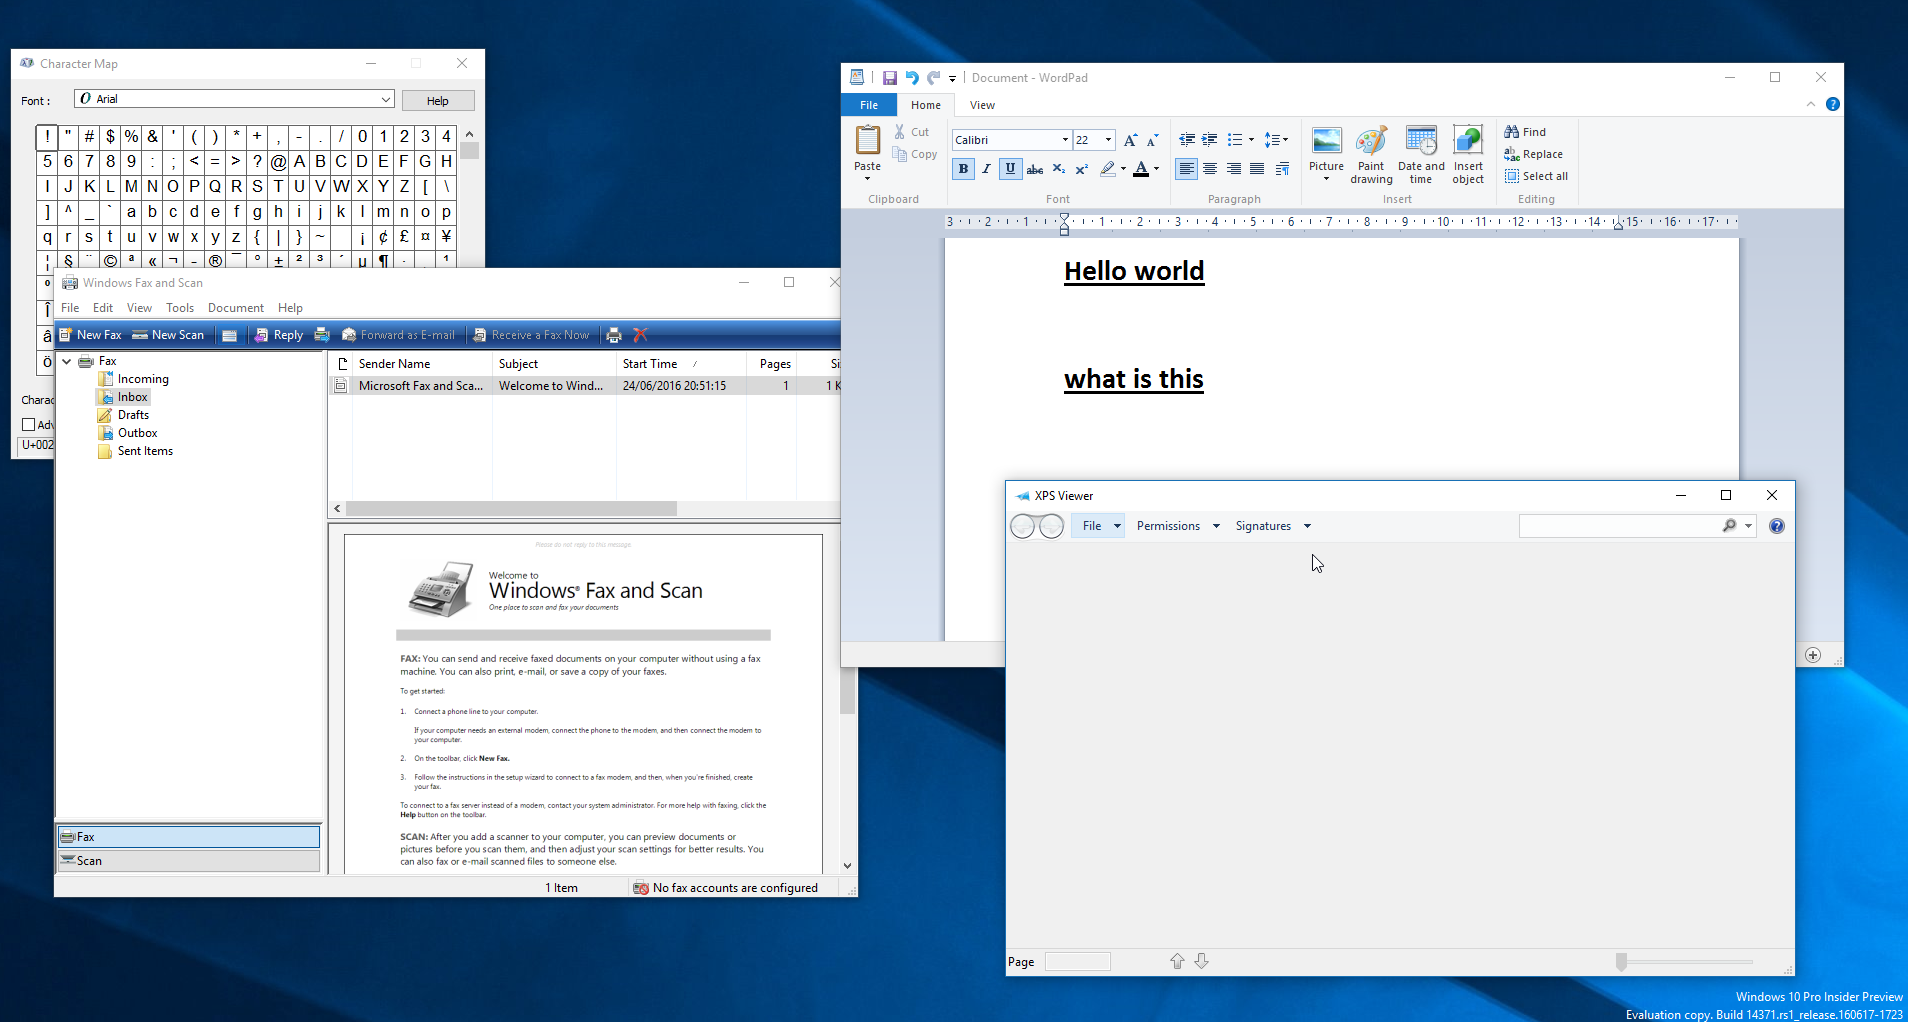Select Center alignment in WordPad
The image size is (1908, 1022).
tap(1210, 169)
